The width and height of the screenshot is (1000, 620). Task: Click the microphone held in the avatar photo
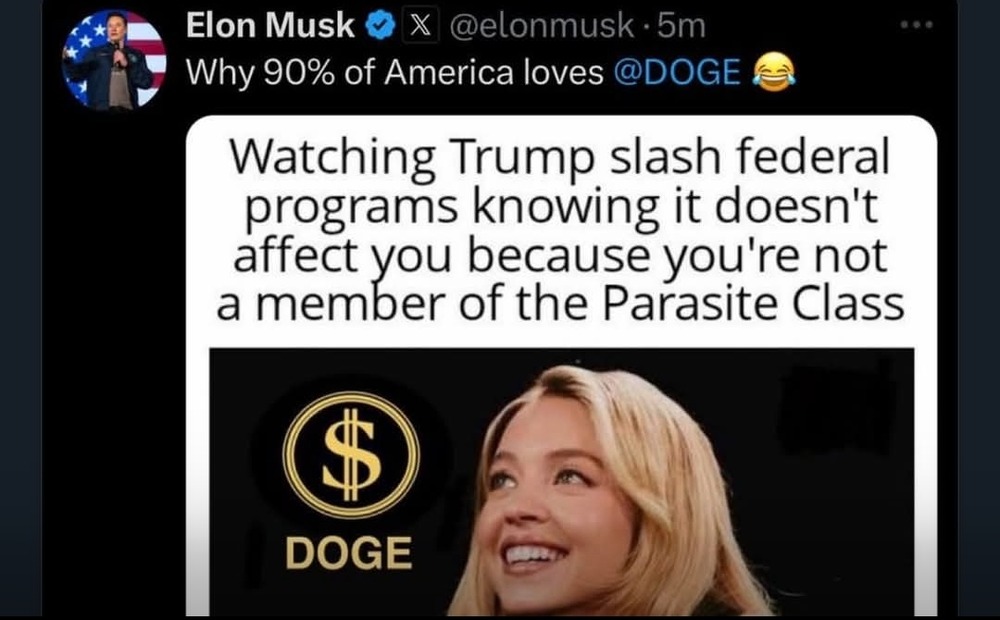(x=117, y=55)
